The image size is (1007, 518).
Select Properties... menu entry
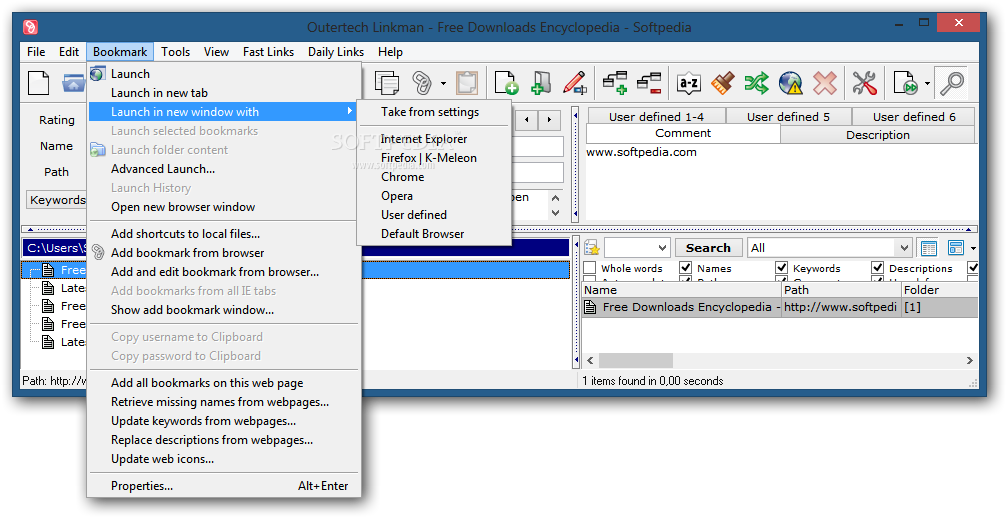tap(223, 486)
